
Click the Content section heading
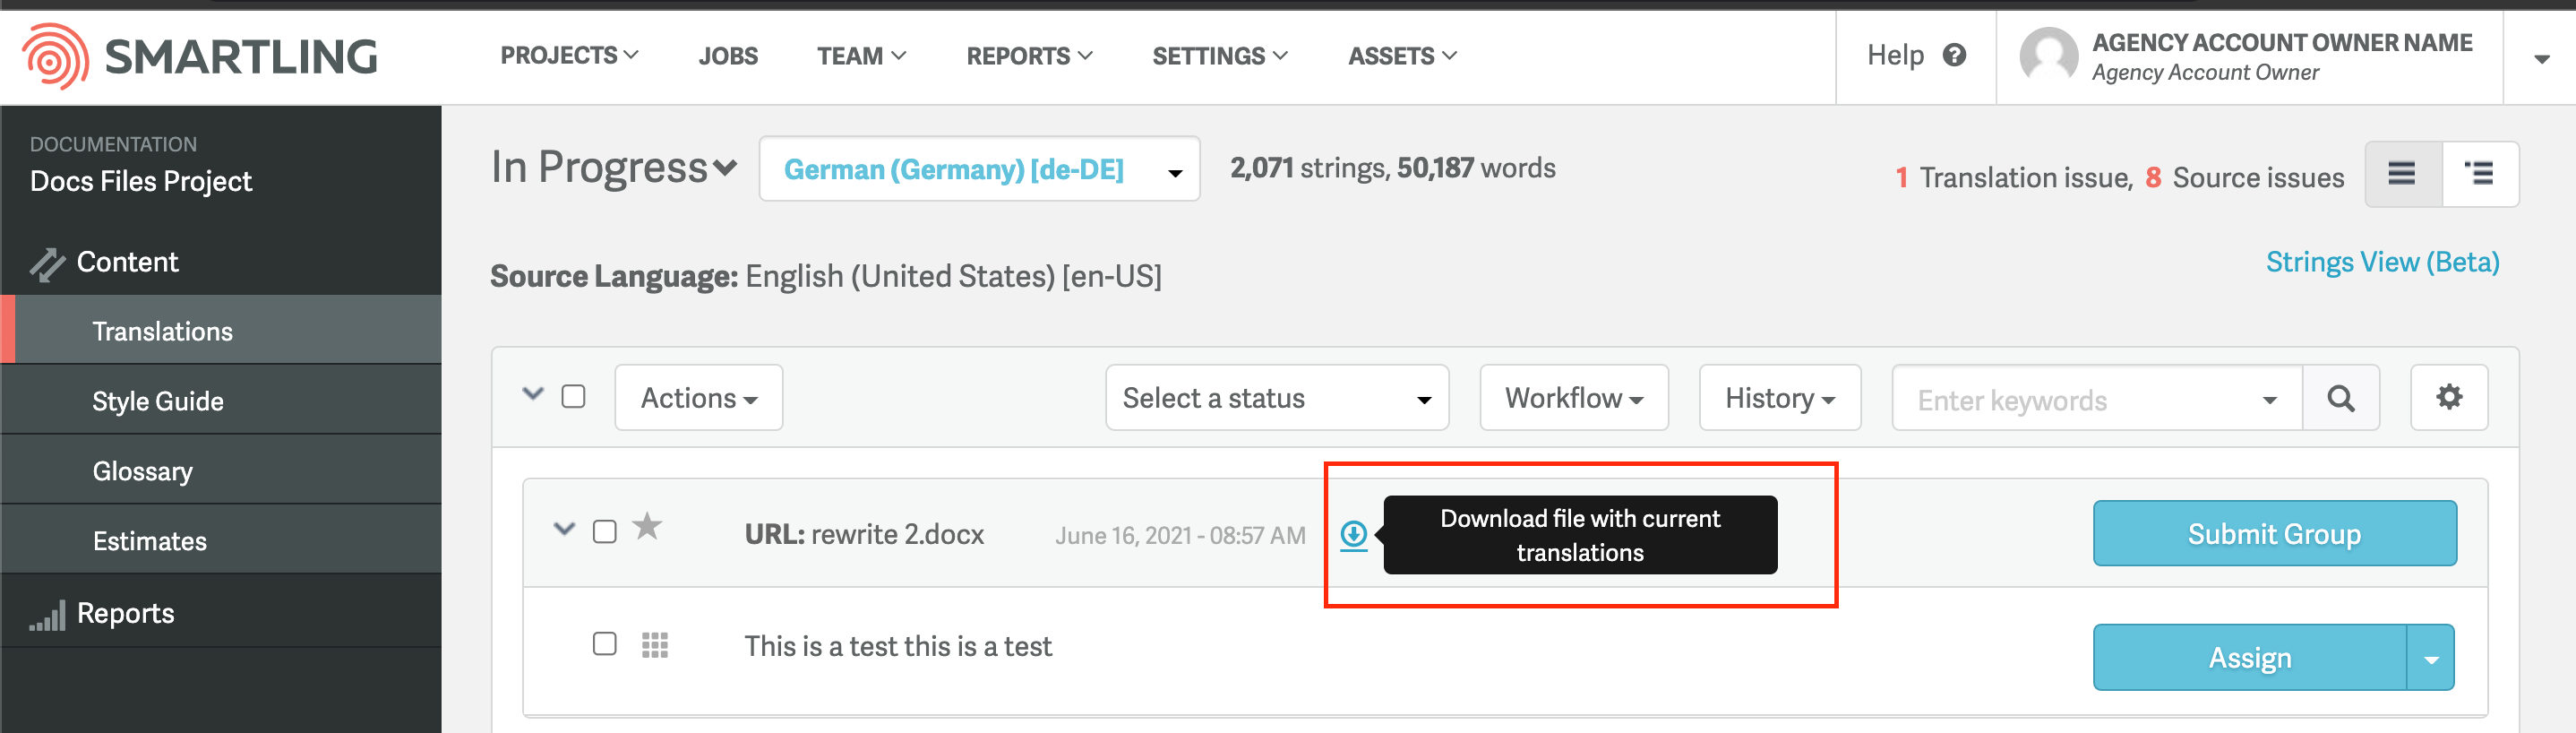click(127, 262)
